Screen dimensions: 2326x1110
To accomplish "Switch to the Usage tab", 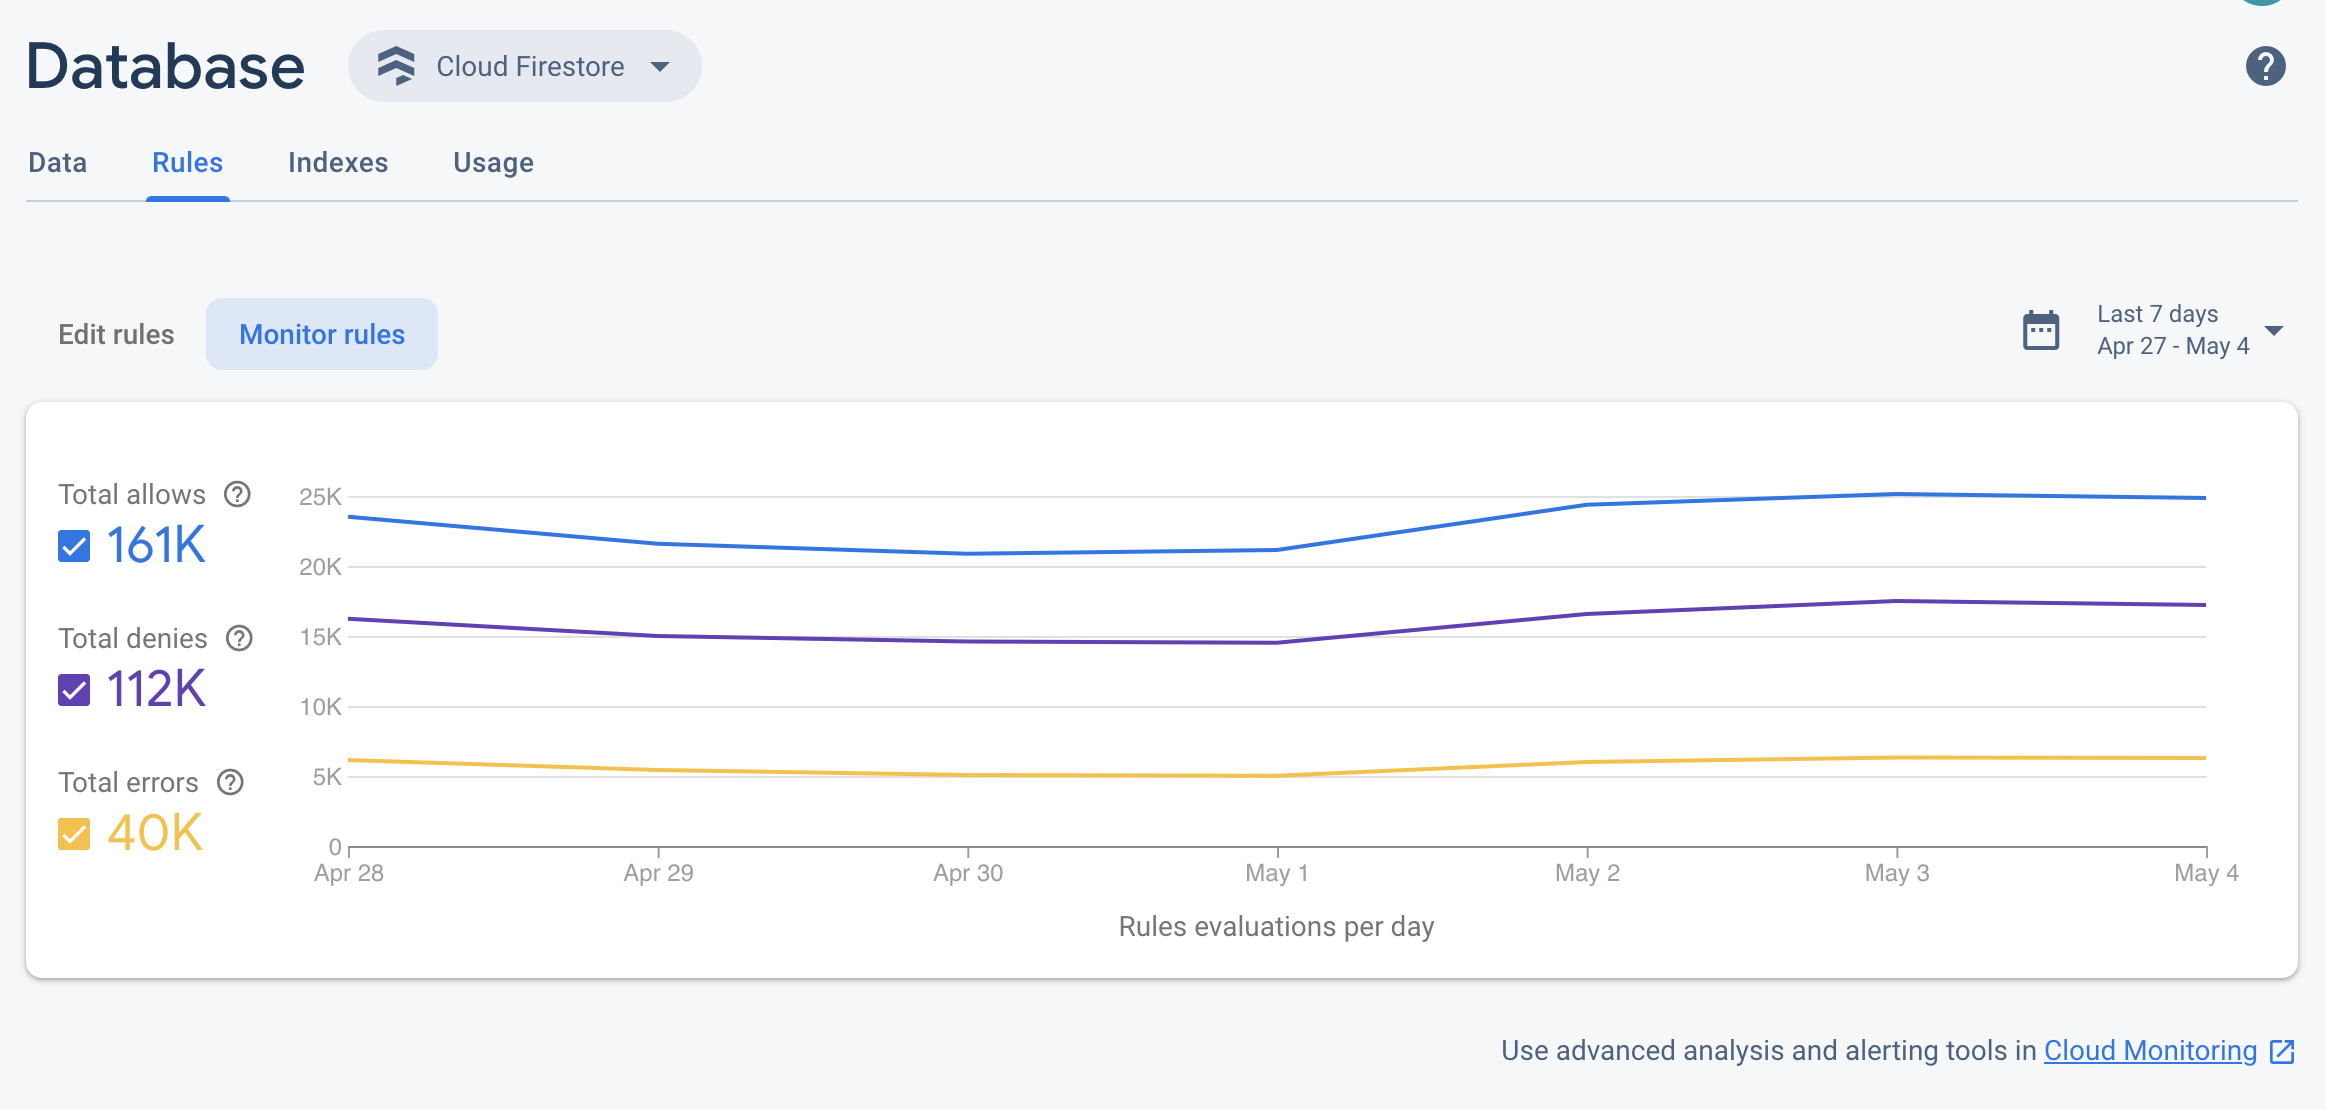I will pyautogui.click(x=494, y=162).
